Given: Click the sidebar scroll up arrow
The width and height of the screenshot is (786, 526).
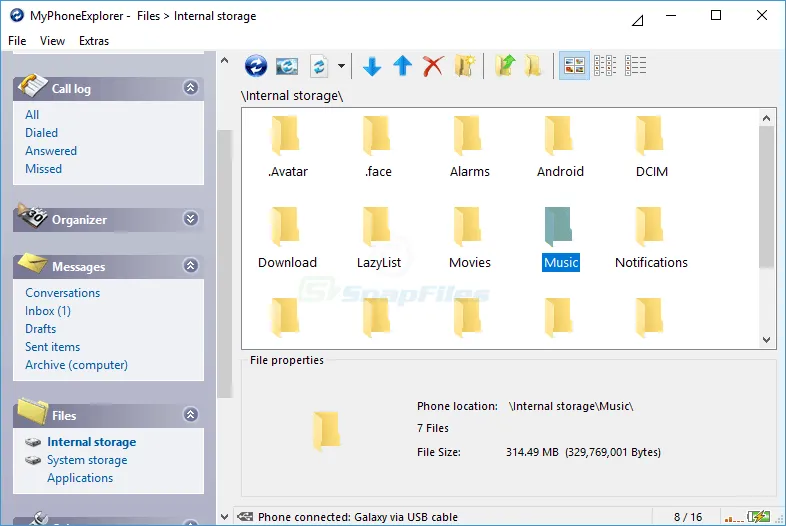Looking at the screenshot, I should [225, 61].
